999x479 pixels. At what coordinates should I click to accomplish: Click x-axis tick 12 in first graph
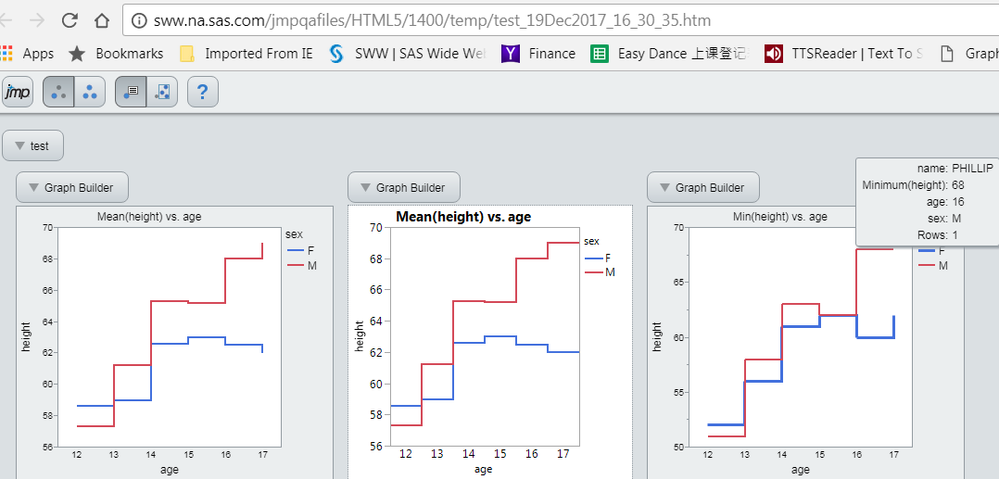pos(76,455)
